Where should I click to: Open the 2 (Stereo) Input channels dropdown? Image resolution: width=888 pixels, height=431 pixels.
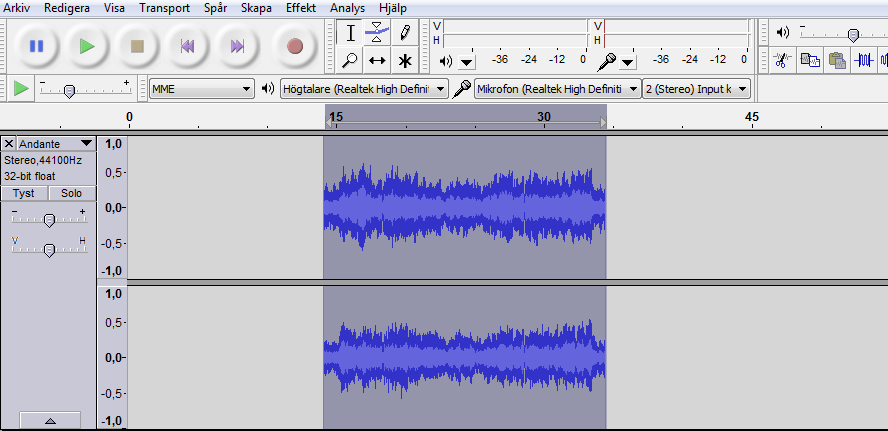697,89
